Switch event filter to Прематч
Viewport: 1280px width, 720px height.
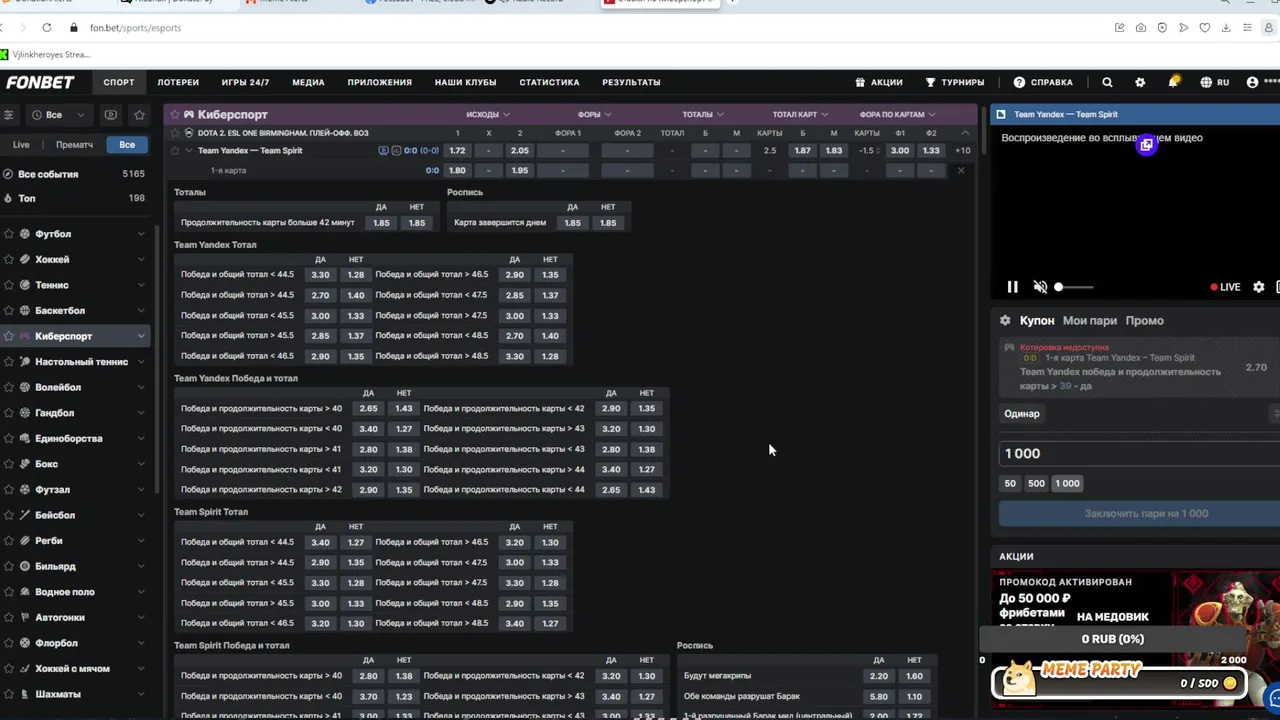pyautogui.click(x=74, y=145)
